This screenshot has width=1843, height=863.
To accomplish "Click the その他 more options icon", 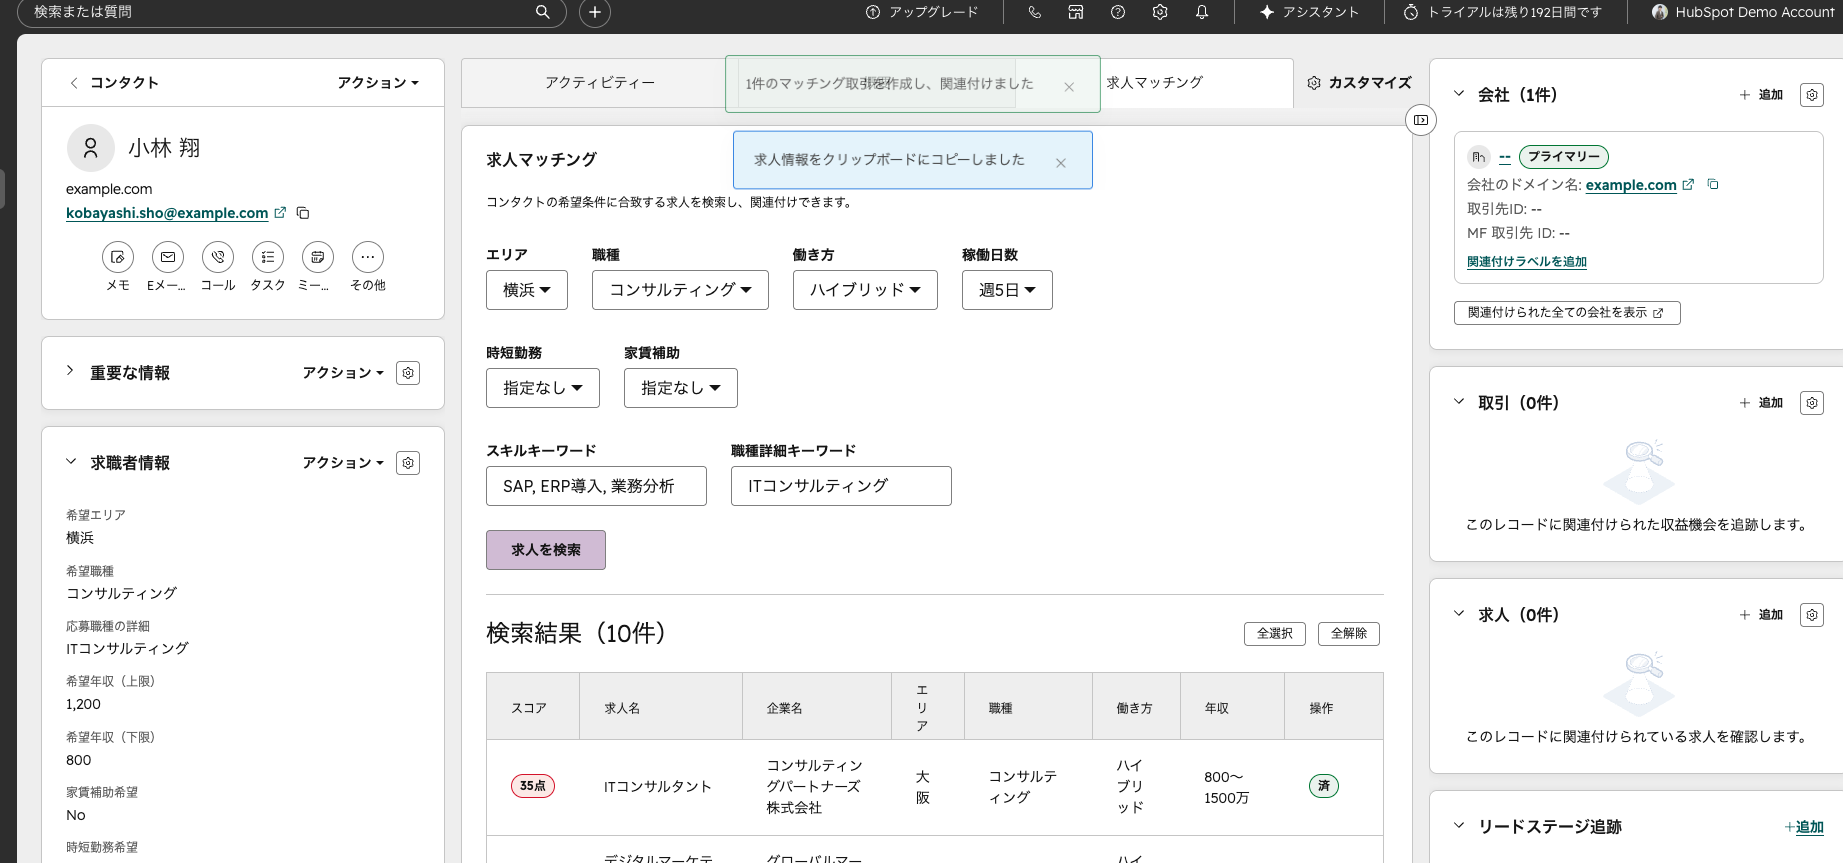I will click(x=368, y=257).
